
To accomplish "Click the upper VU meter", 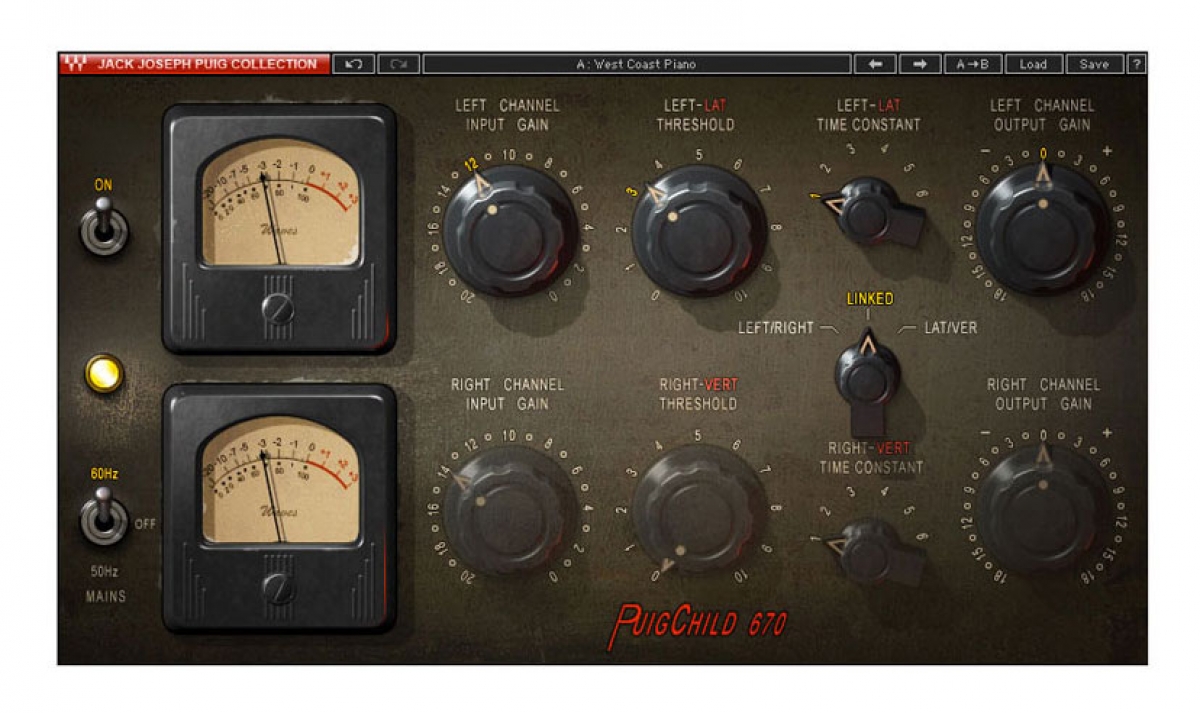I will (x=279, y=228).
